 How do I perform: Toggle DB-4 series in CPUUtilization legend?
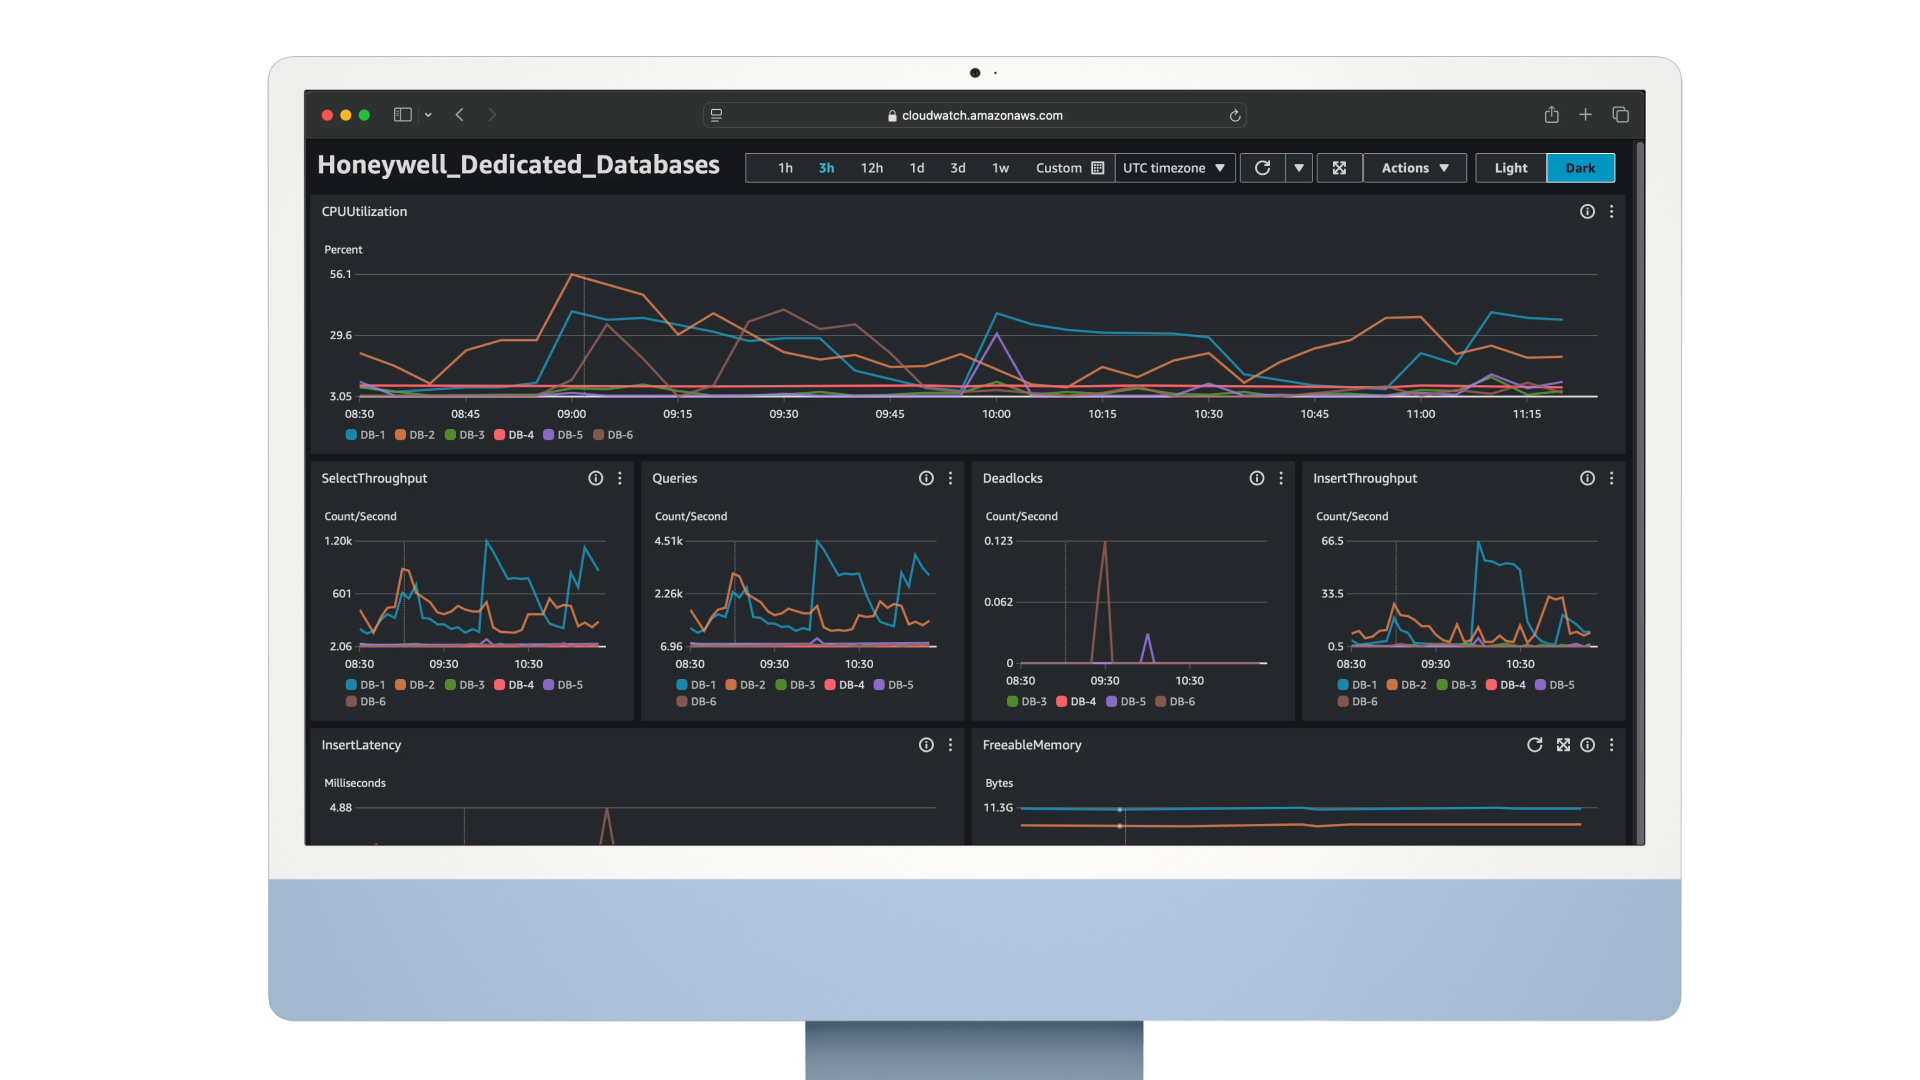514,435
